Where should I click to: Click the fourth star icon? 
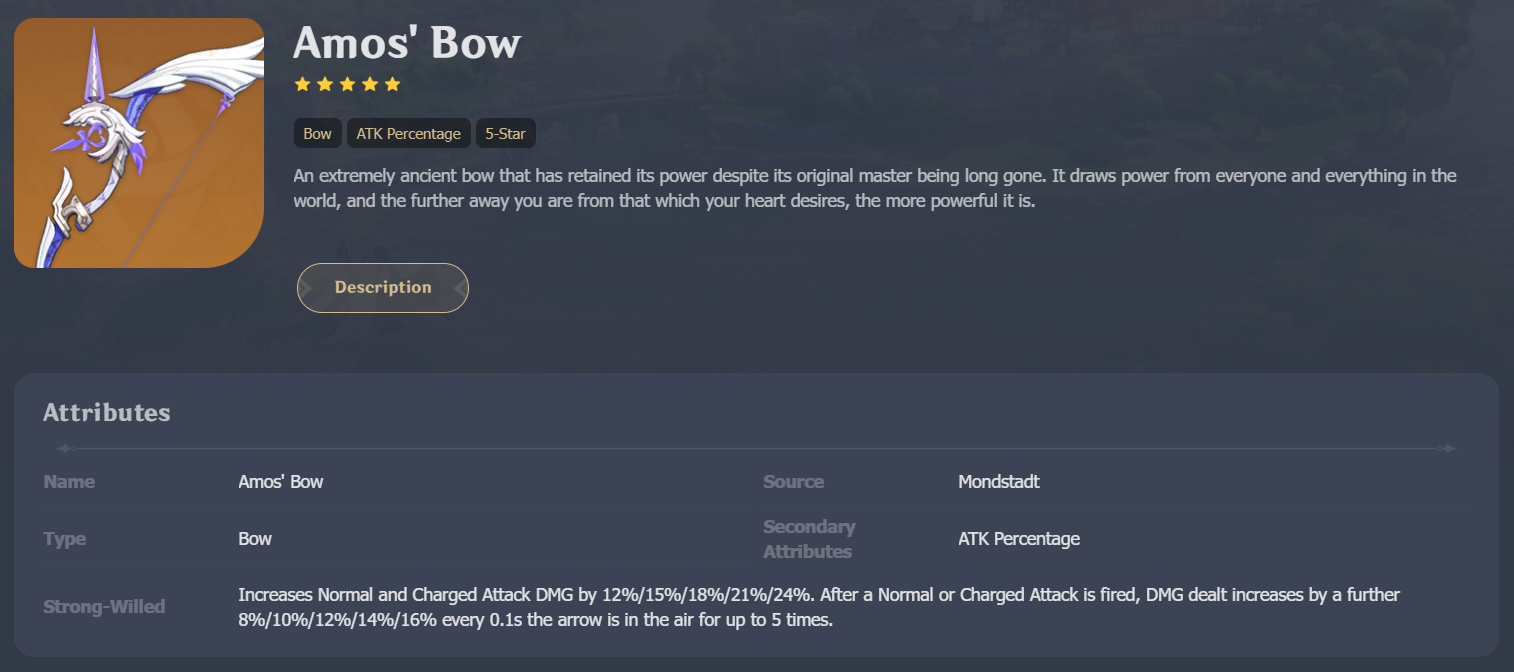[x=369, y=84]
